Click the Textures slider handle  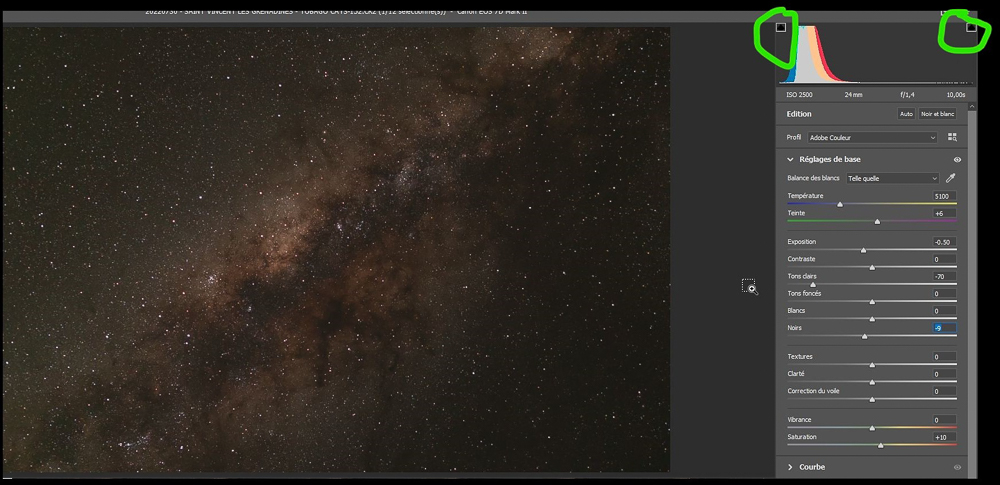(872, 365)
